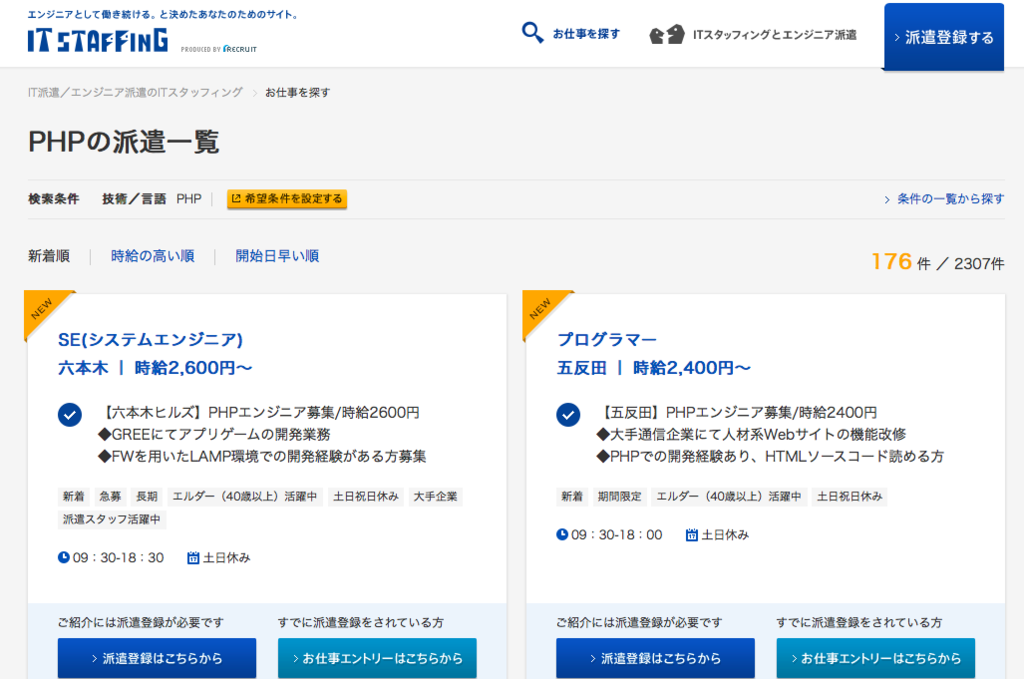
Task: Click calendar icon in プログラマー job card
Action: point(692,535)
